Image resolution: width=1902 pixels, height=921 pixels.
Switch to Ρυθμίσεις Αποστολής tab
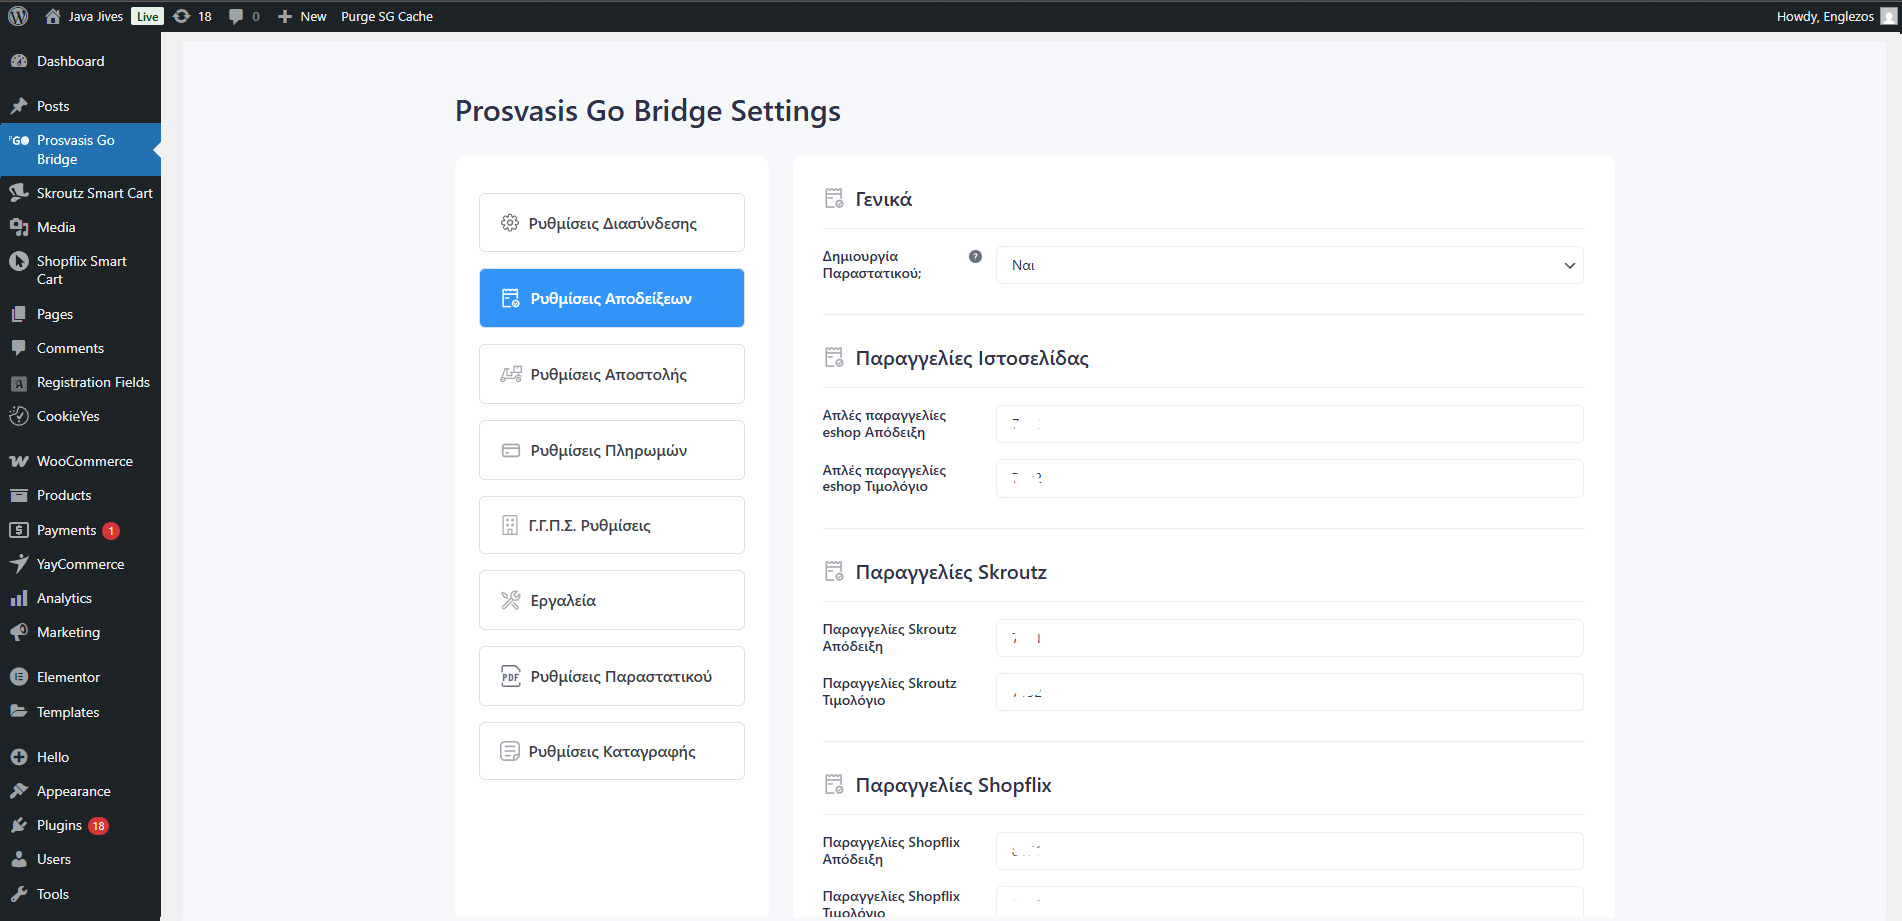[611, 374]
